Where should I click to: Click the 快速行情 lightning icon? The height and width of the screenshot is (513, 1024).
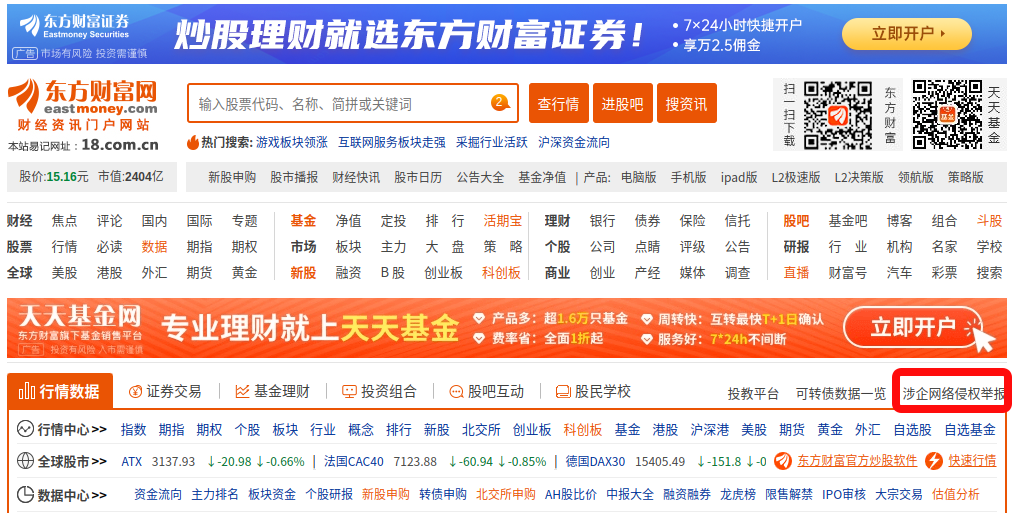(934, 461)
